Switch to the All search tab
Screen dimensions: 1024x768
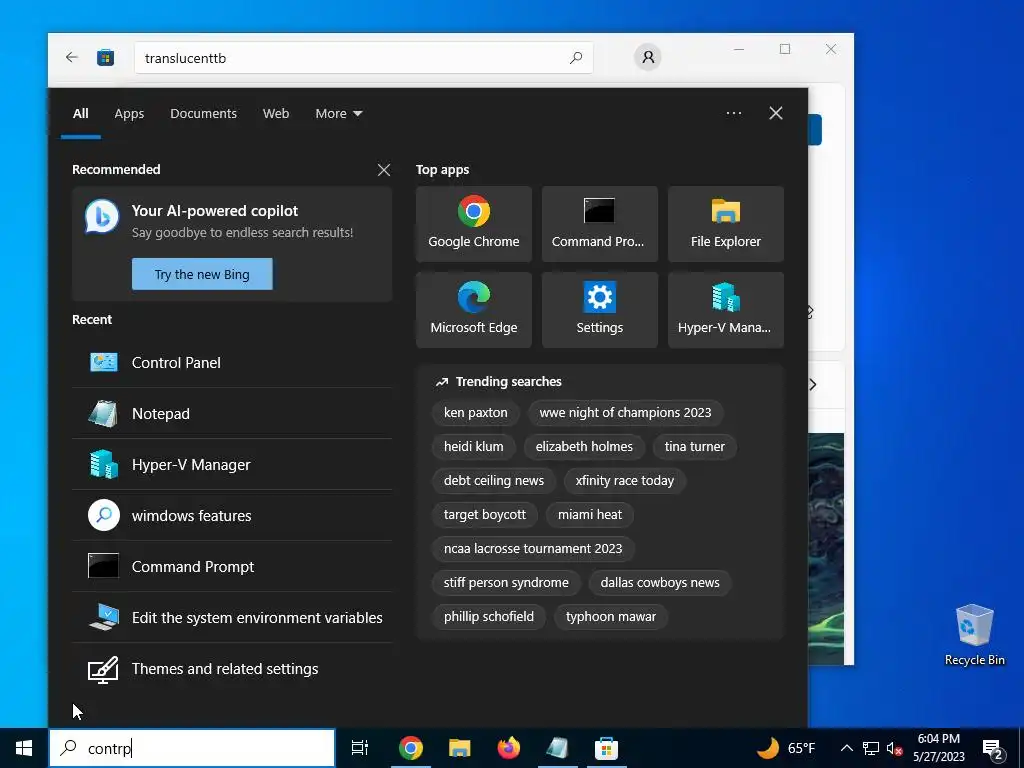click(80, 114)
